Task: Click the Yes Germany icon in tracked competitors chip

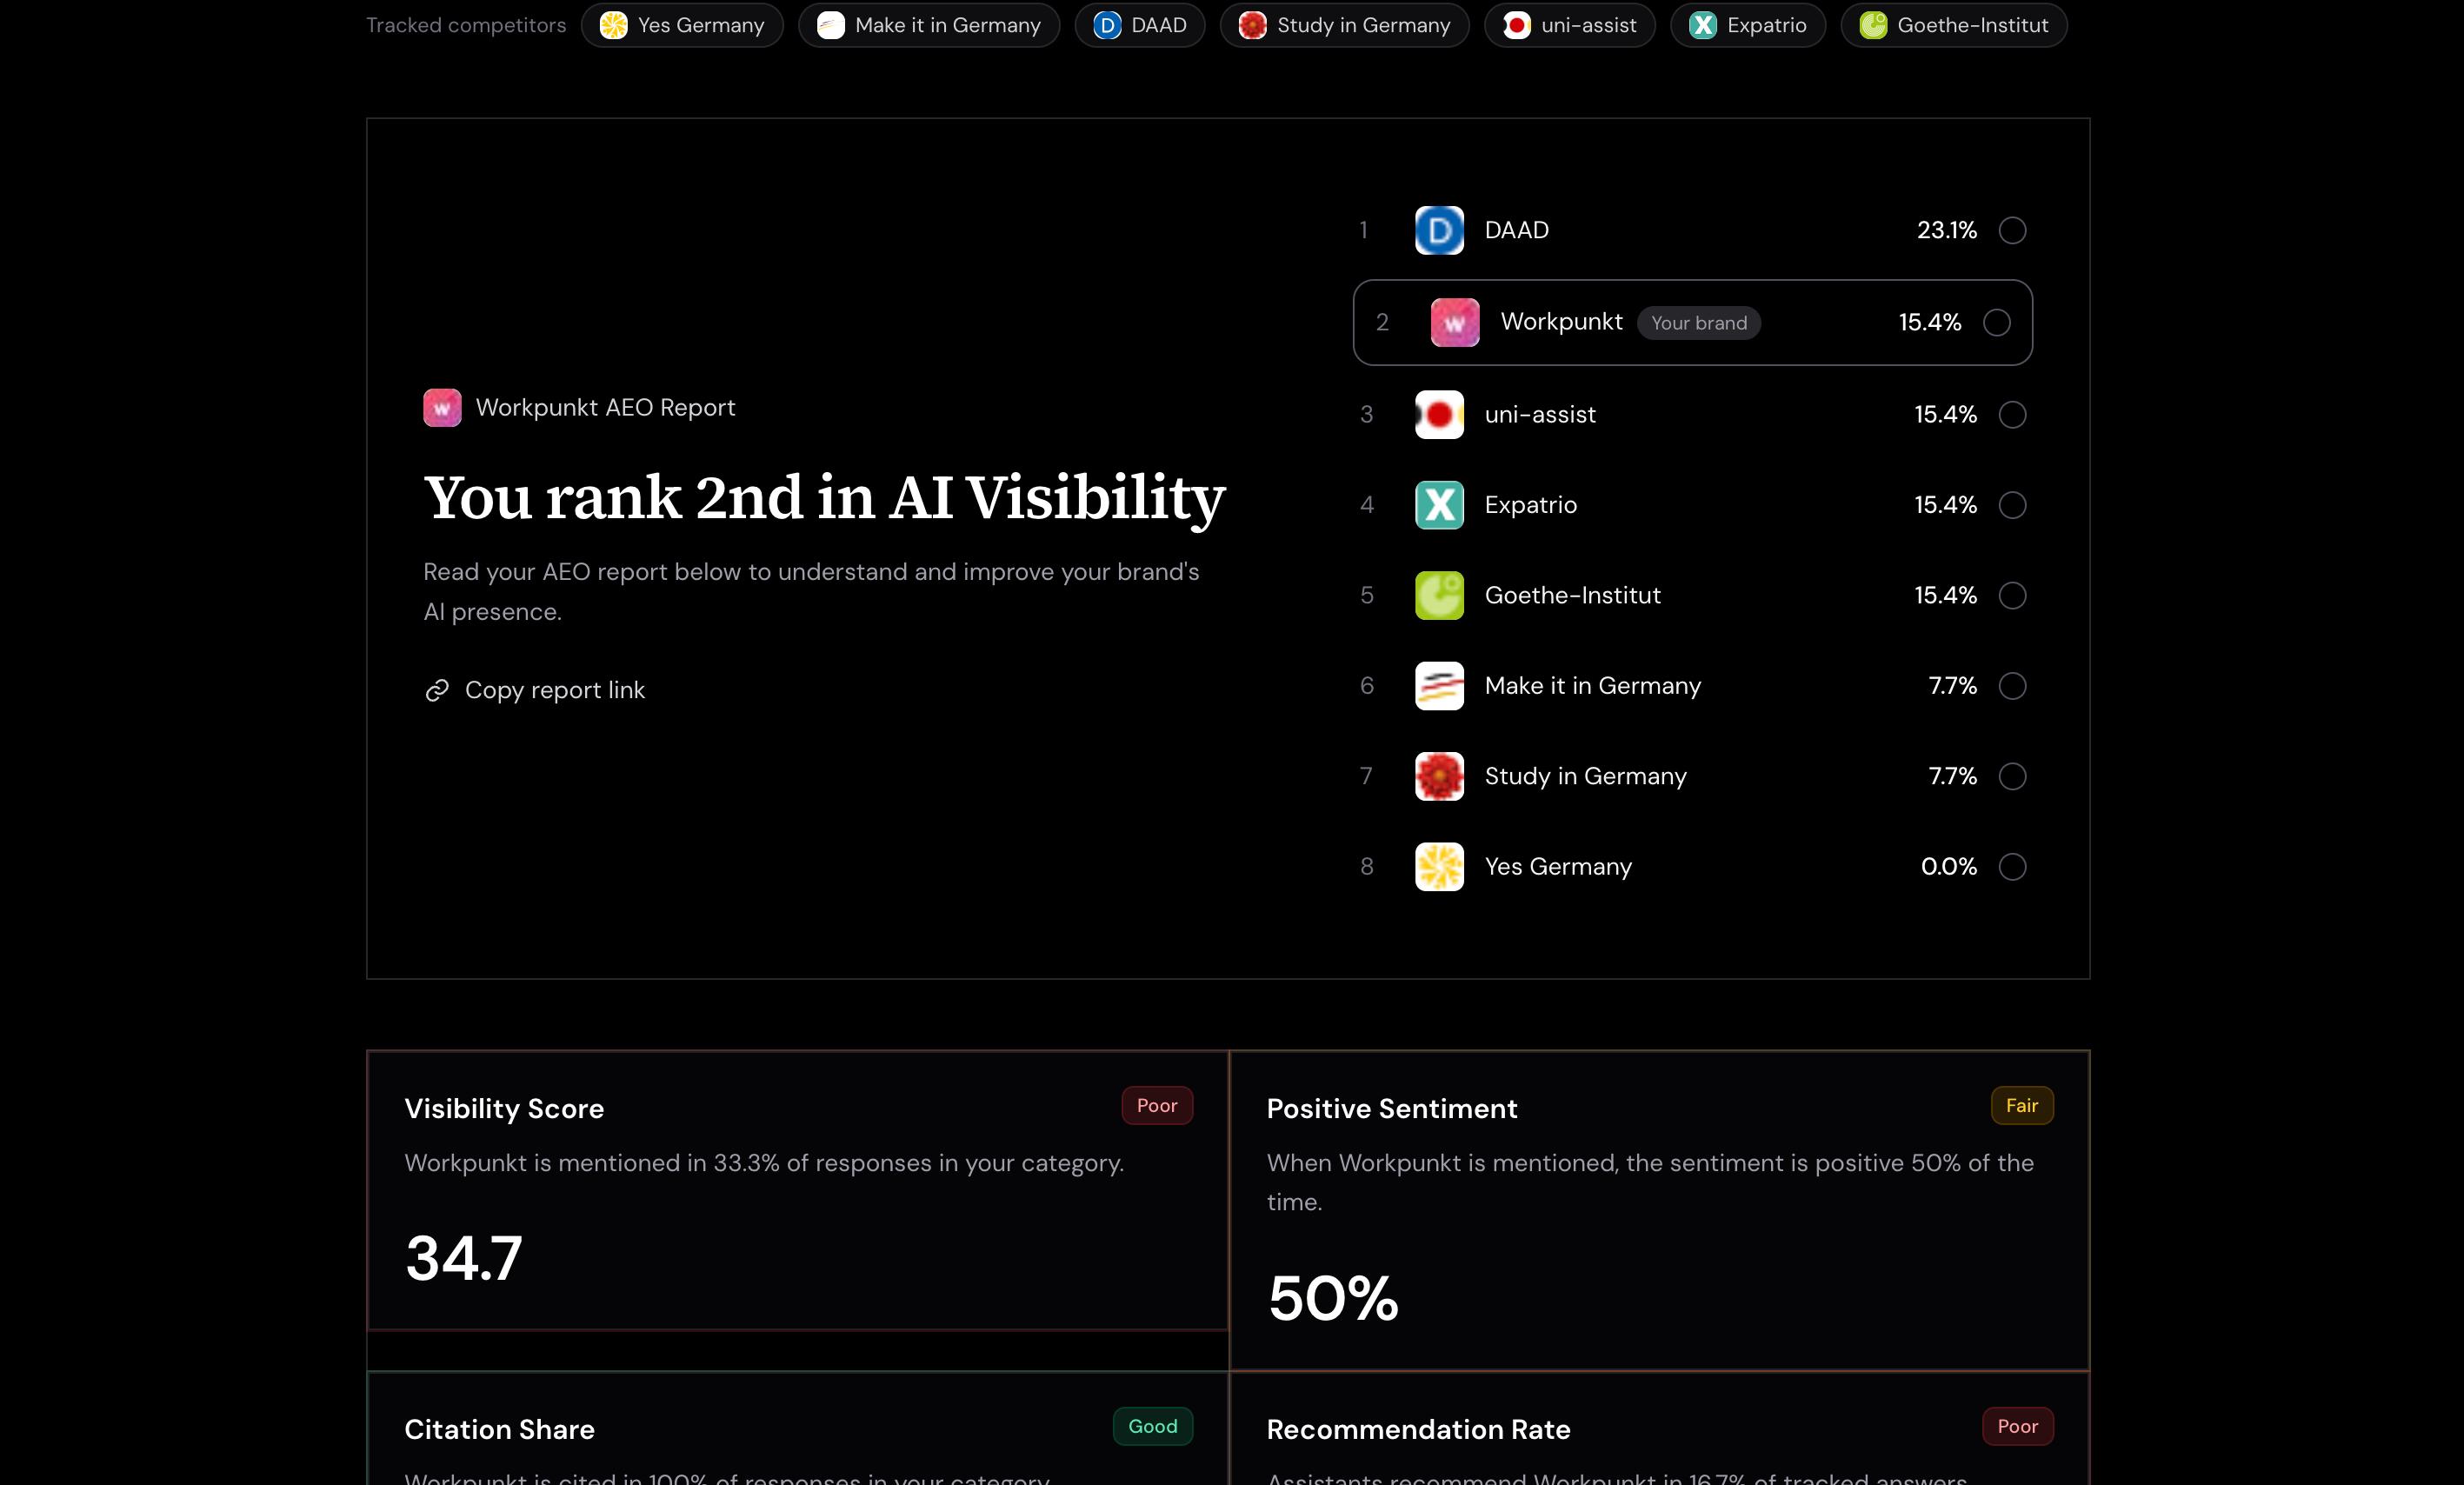Action: click(x=613, y=25)
